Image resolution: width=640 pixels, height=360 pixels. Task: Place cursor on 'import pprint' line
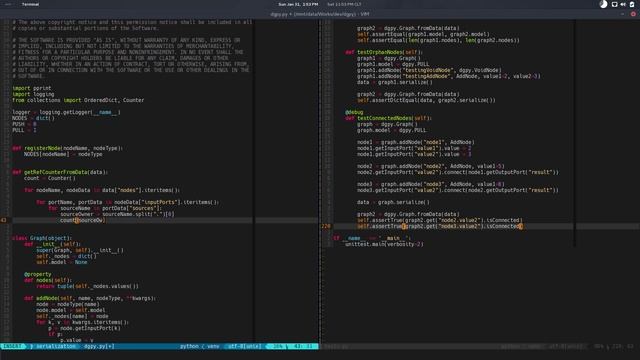[x=31, y=88]
